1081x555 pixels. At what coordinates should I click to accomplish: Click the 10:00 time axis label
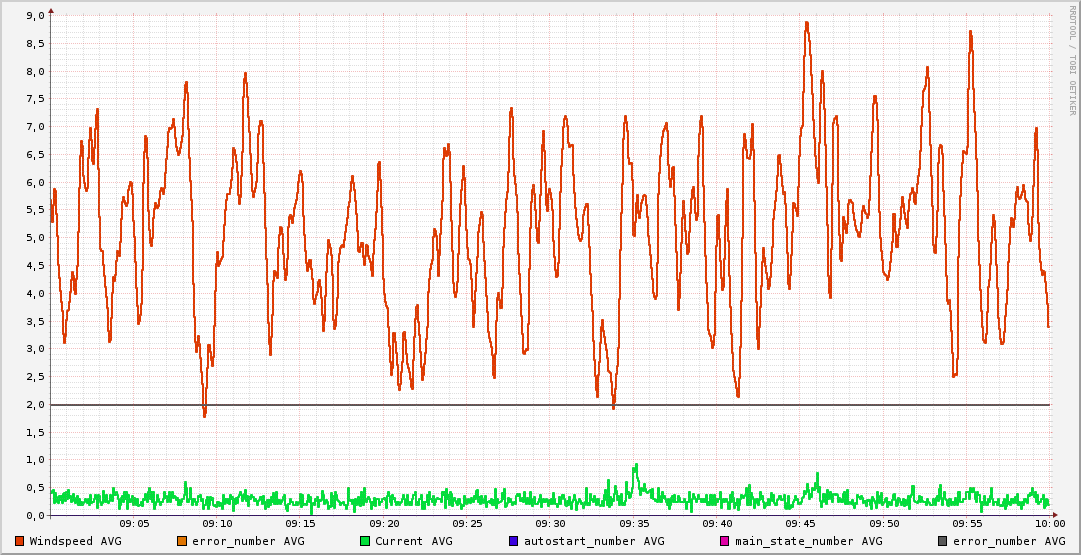click(x=1049, y=523)
